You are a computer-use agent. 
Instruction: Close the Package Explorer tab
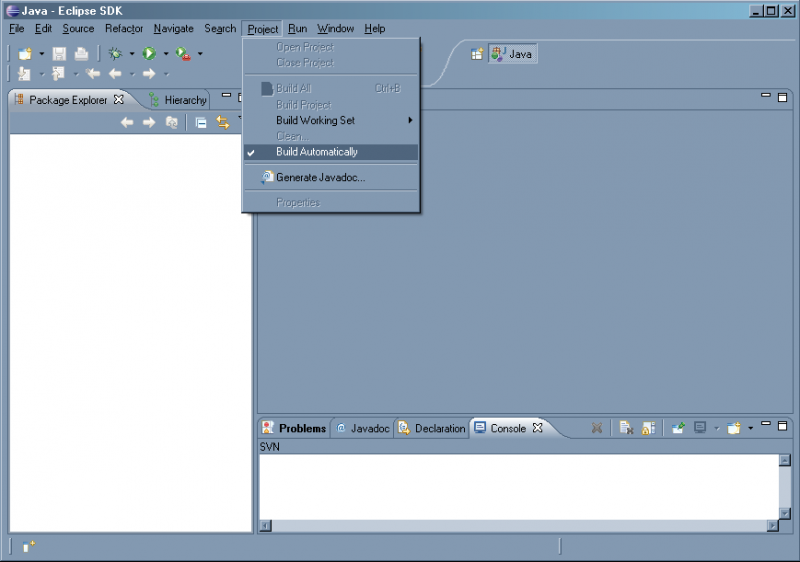(118, 99)
